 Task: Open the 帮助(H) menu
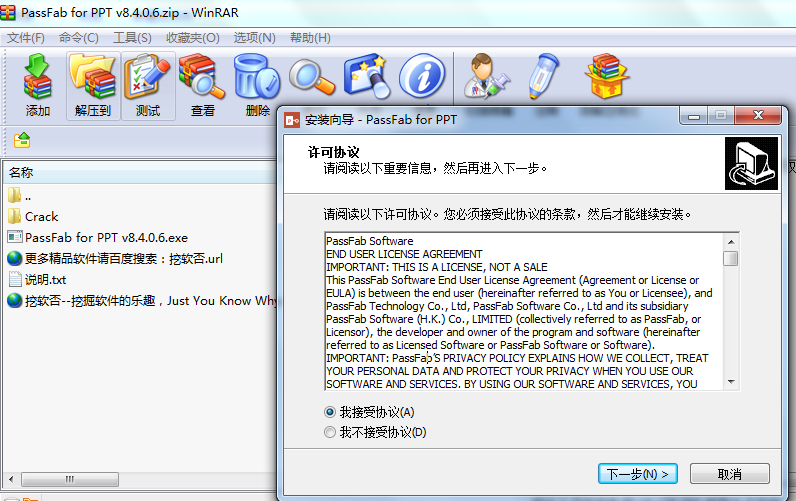click(x=310, y=38)
